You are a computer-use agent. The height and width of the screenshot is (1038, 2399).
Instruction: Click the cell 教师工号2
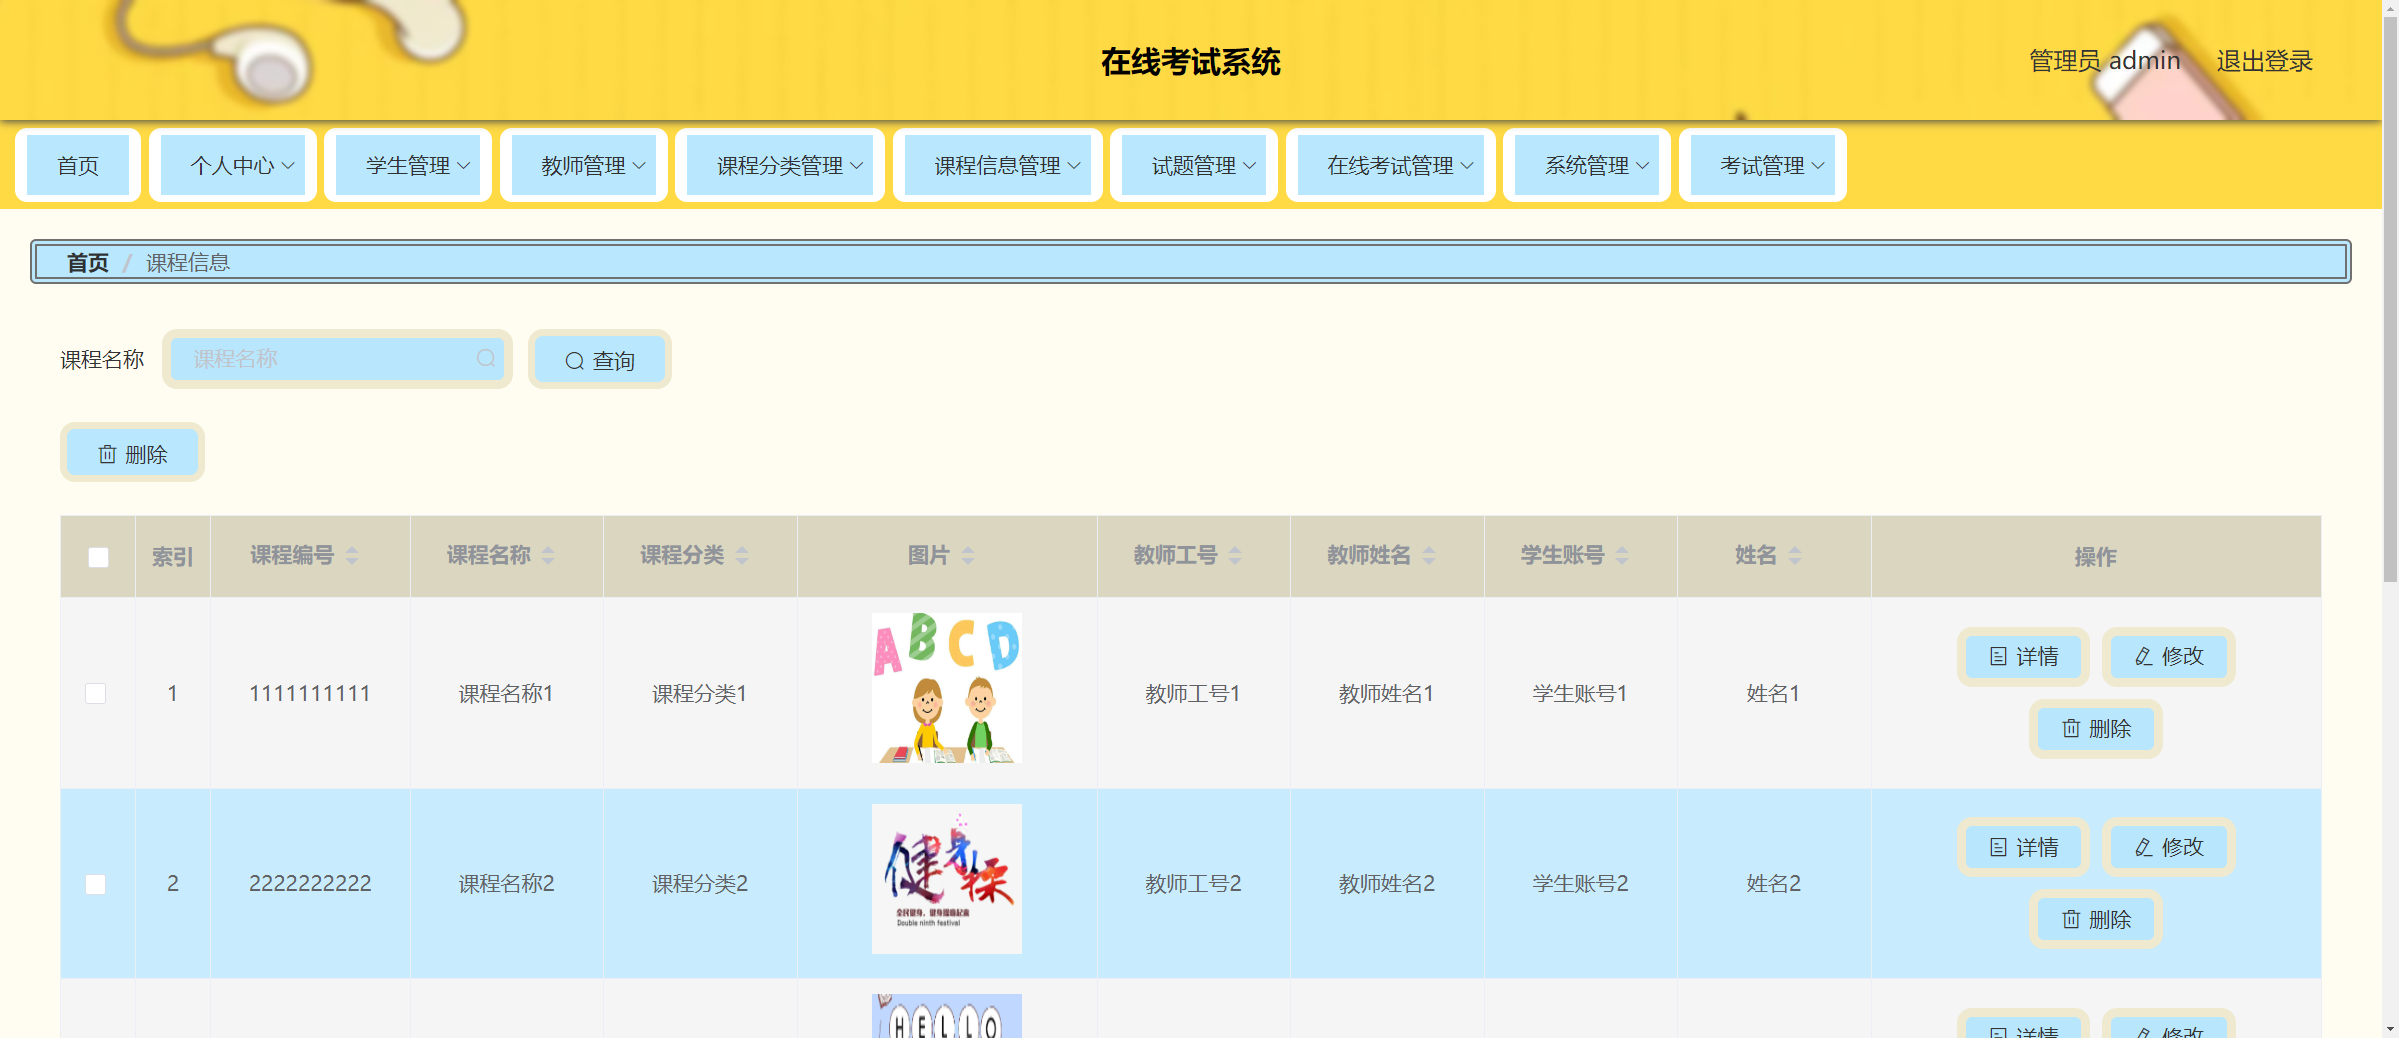(x=1193, y=884)
